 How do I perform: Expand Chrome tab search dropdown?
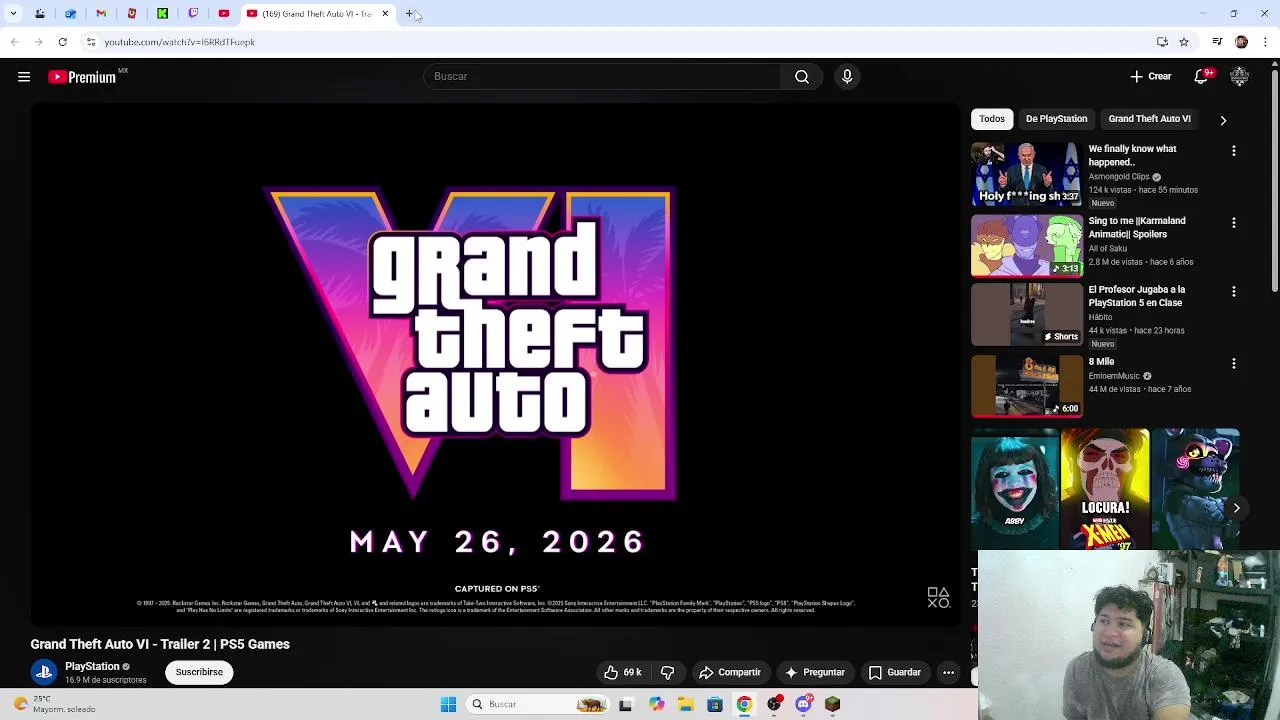13,14
